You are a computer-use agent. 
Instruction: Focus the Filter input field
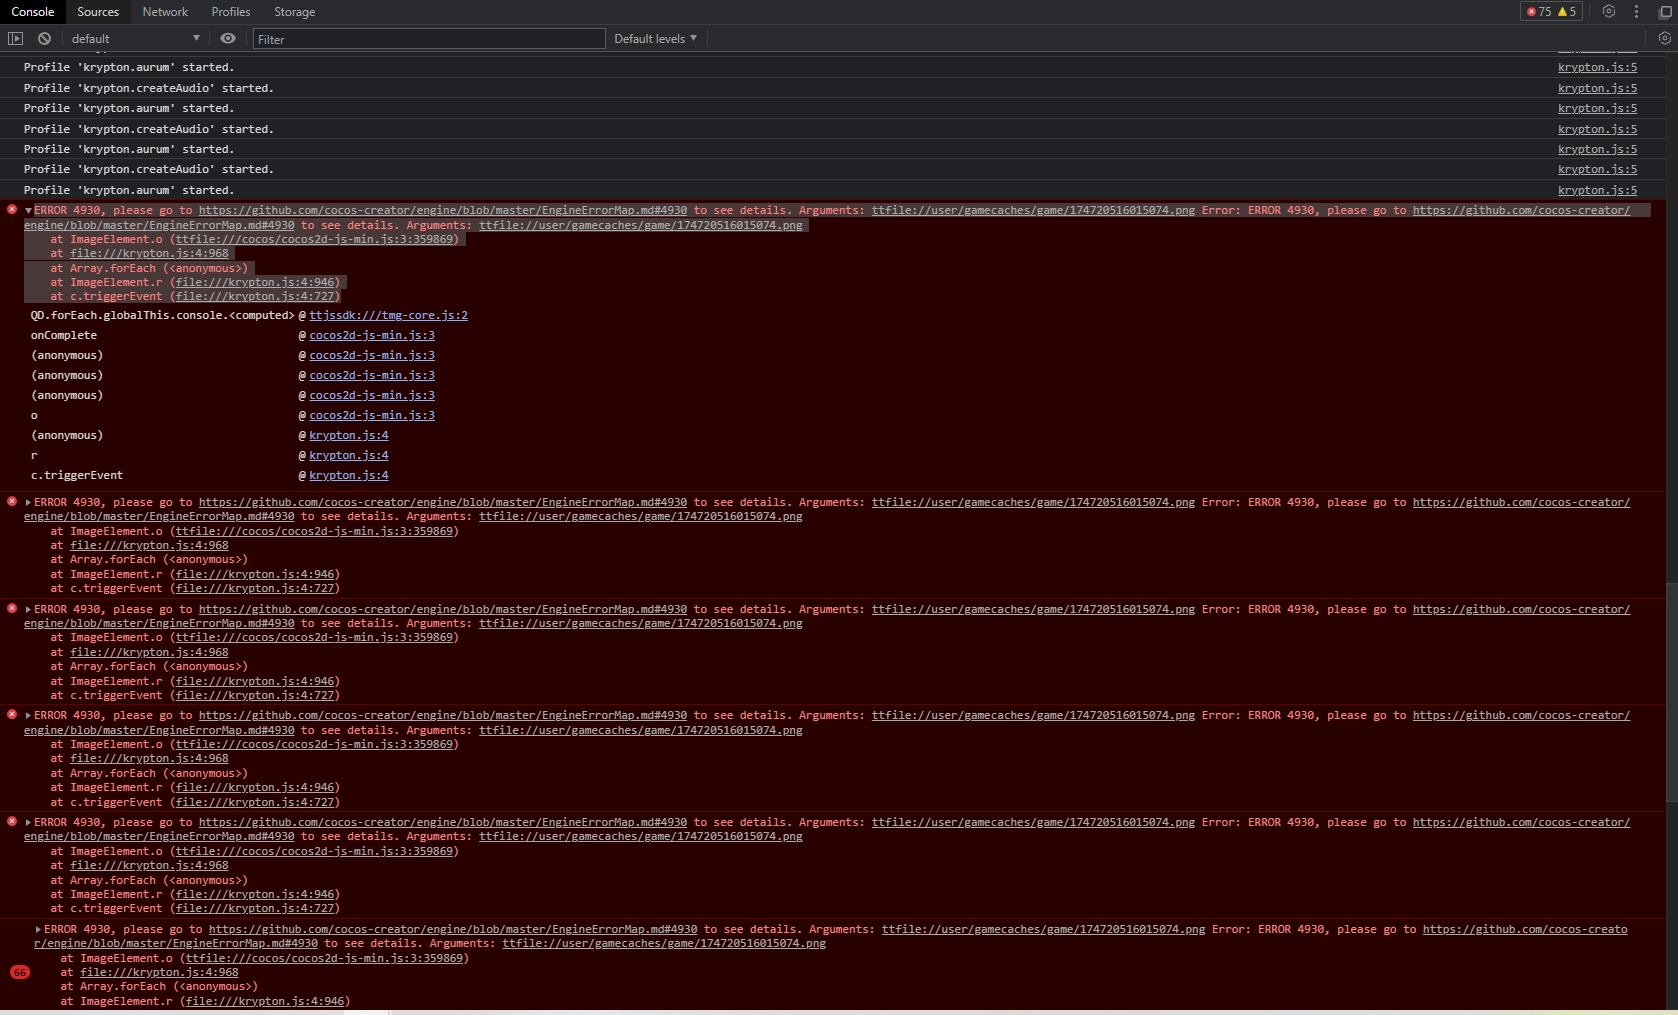(x=428, y=38)
